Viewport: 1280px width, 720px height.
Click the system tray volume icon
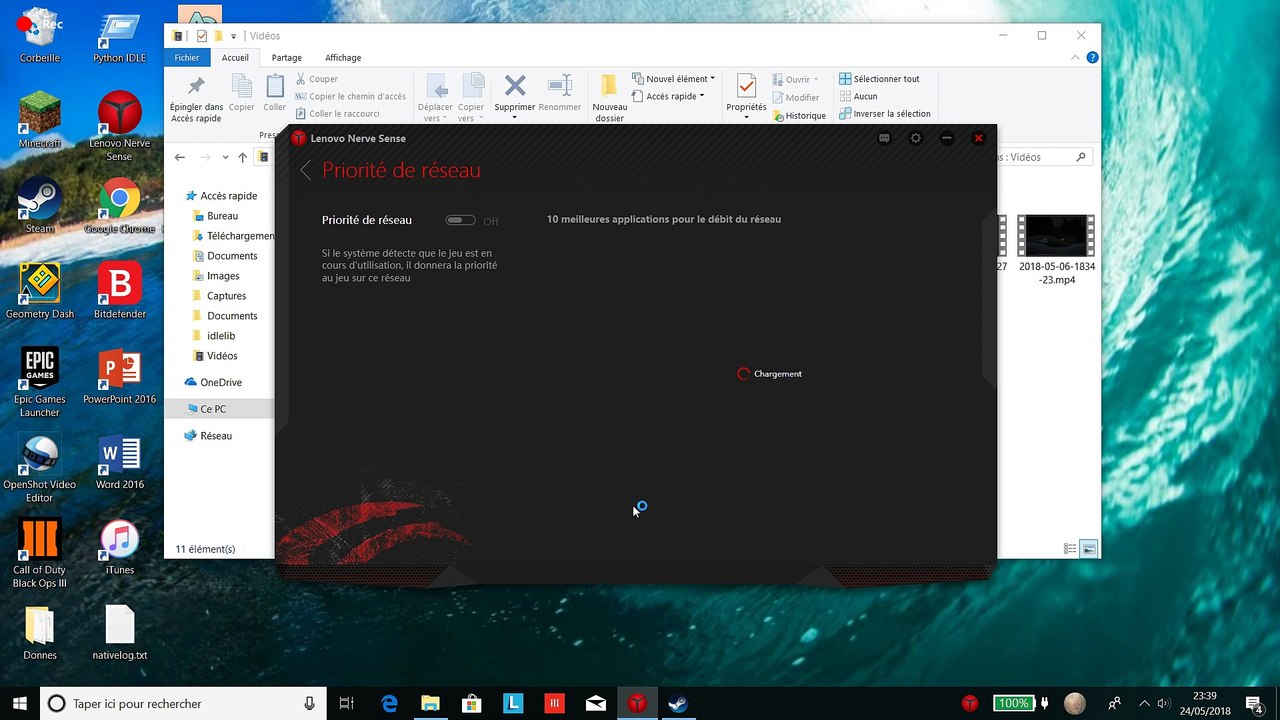click(1163, 704)
